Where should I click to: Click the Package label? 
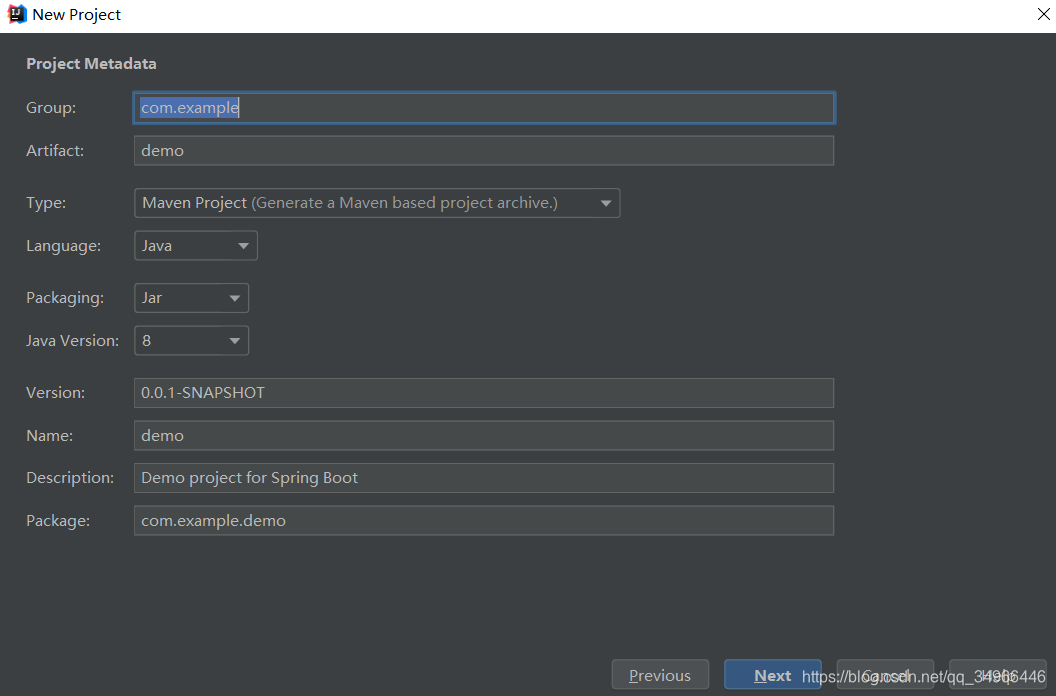point(57,521)
